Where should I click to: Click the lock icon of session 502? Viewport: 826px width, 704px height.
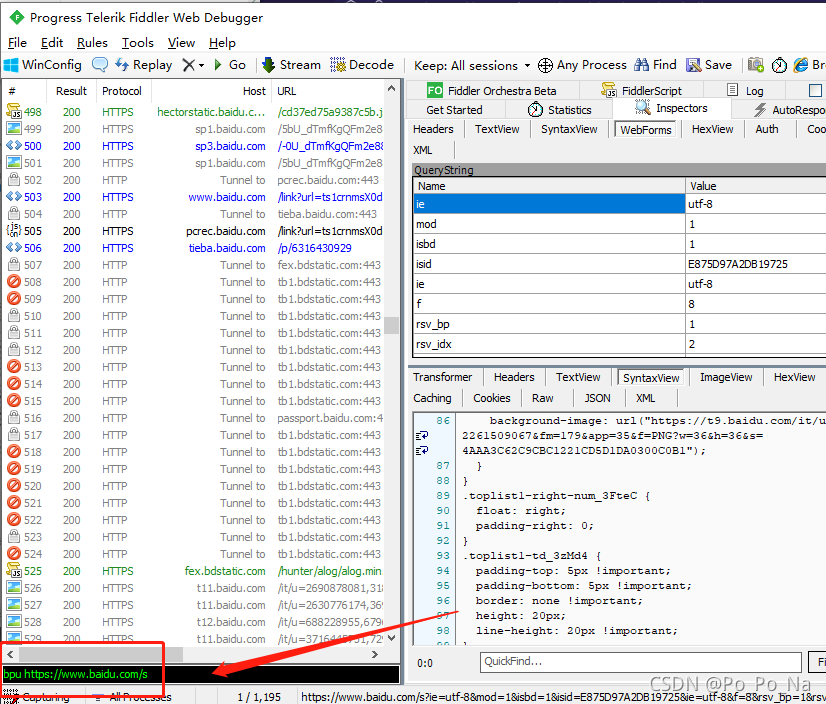click(14, 179)
